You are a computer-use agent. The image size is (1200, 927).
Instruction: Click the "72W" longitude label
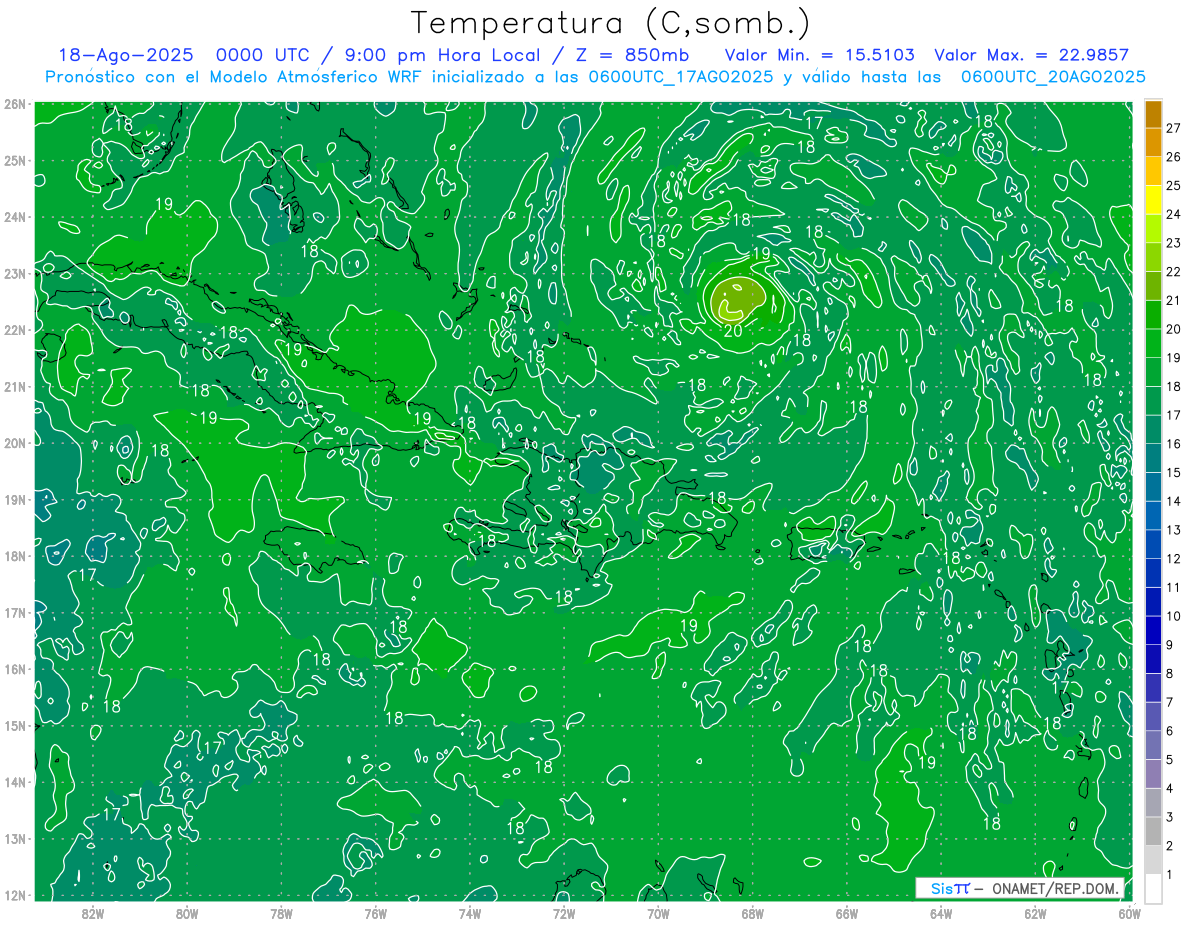coord(564,913)
